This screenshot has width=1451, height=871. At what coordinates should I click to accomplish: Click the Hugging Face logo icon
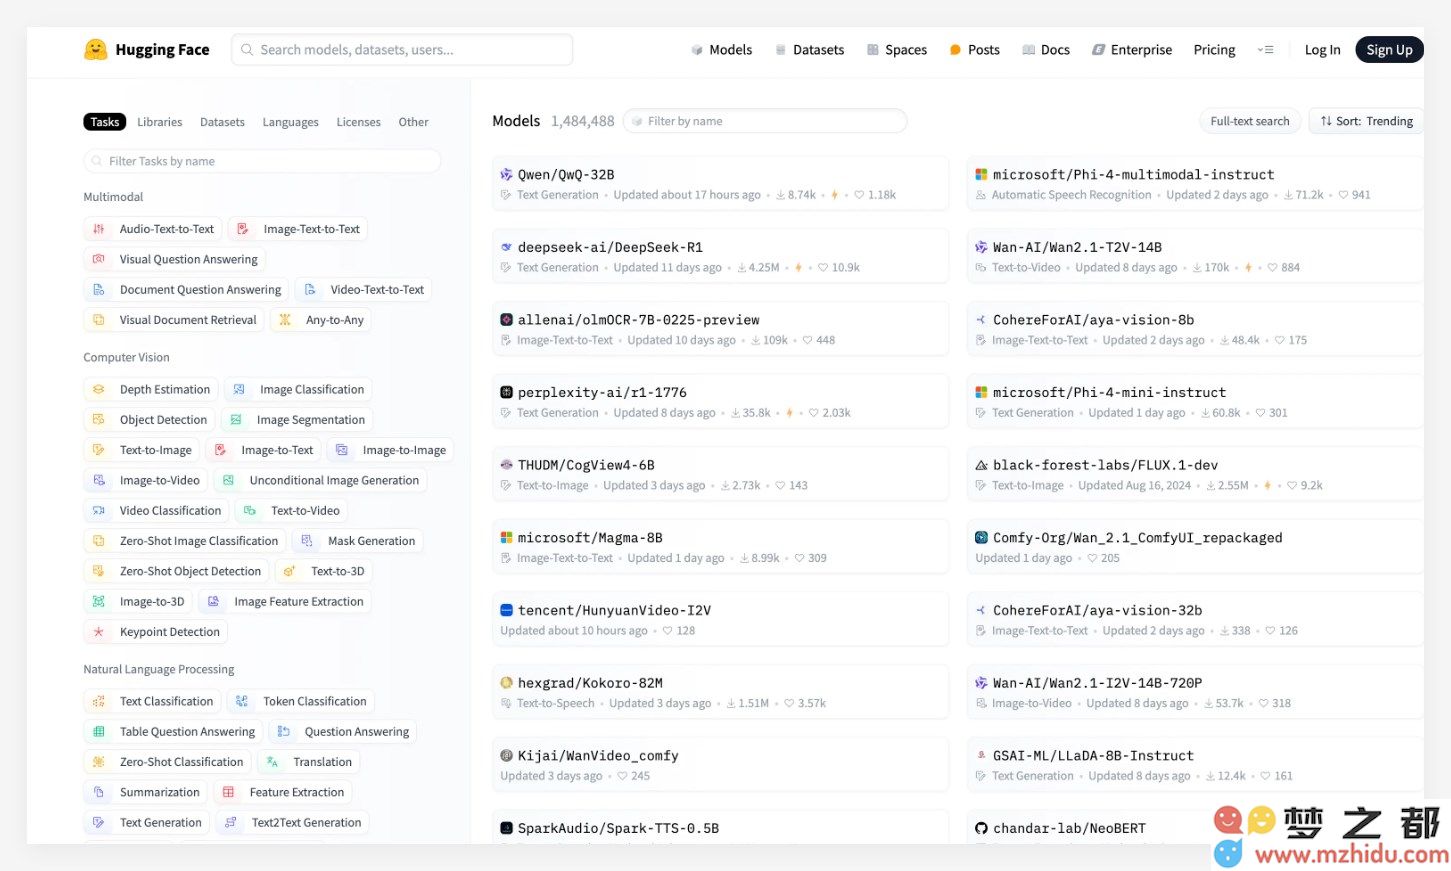[x=95, y=49]
